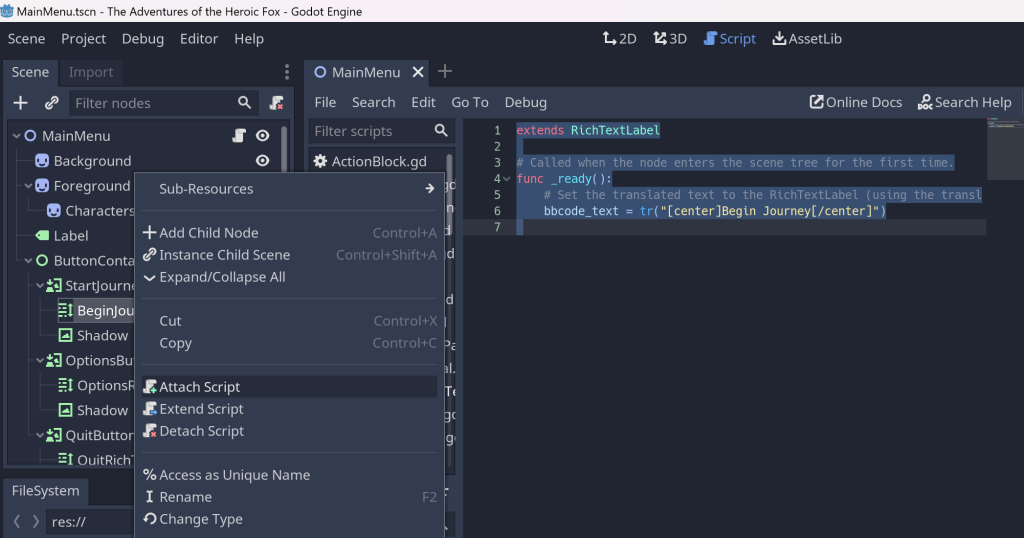1024x538 pixels.
Task: Choose Attach Script from the context menu
Action: pos(200,387)
